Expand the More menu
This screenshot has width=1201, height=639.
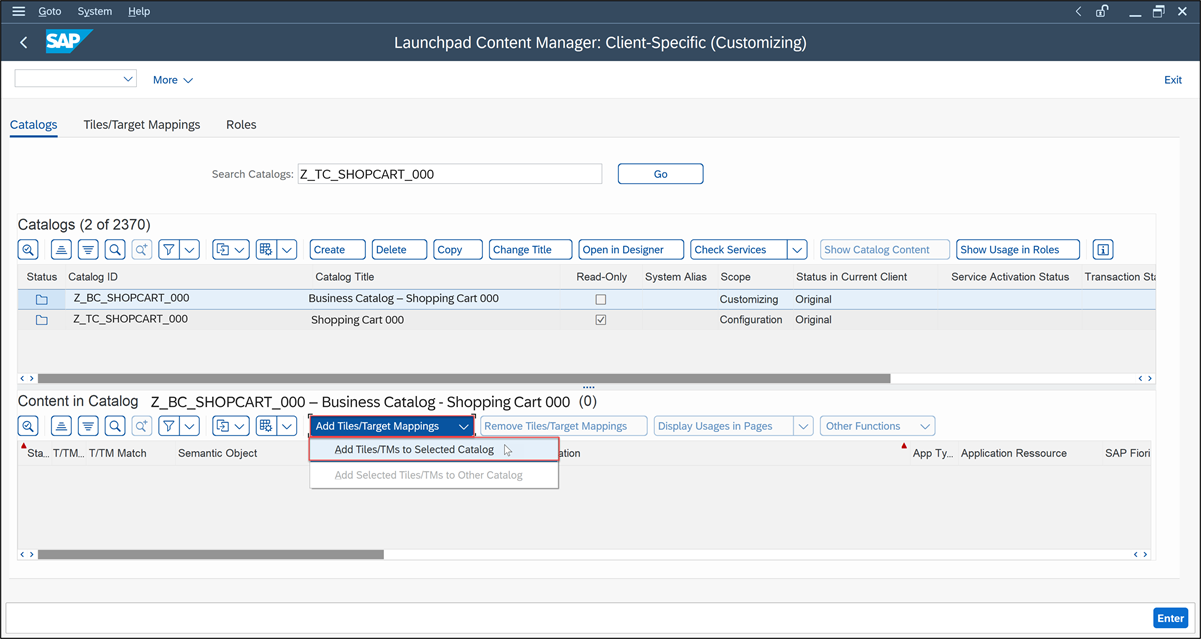pos(173,80)
